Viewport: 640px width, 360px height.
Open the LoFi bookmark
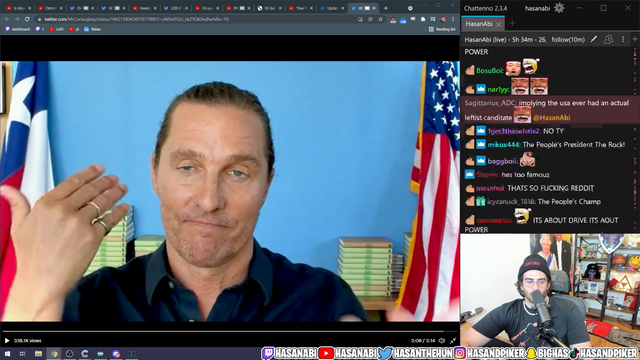56,29
